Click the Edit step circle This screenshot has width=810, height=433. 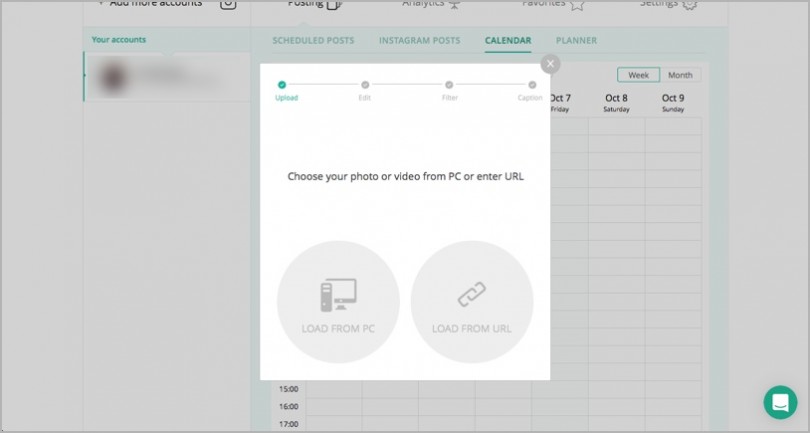[x=365, y=85]
